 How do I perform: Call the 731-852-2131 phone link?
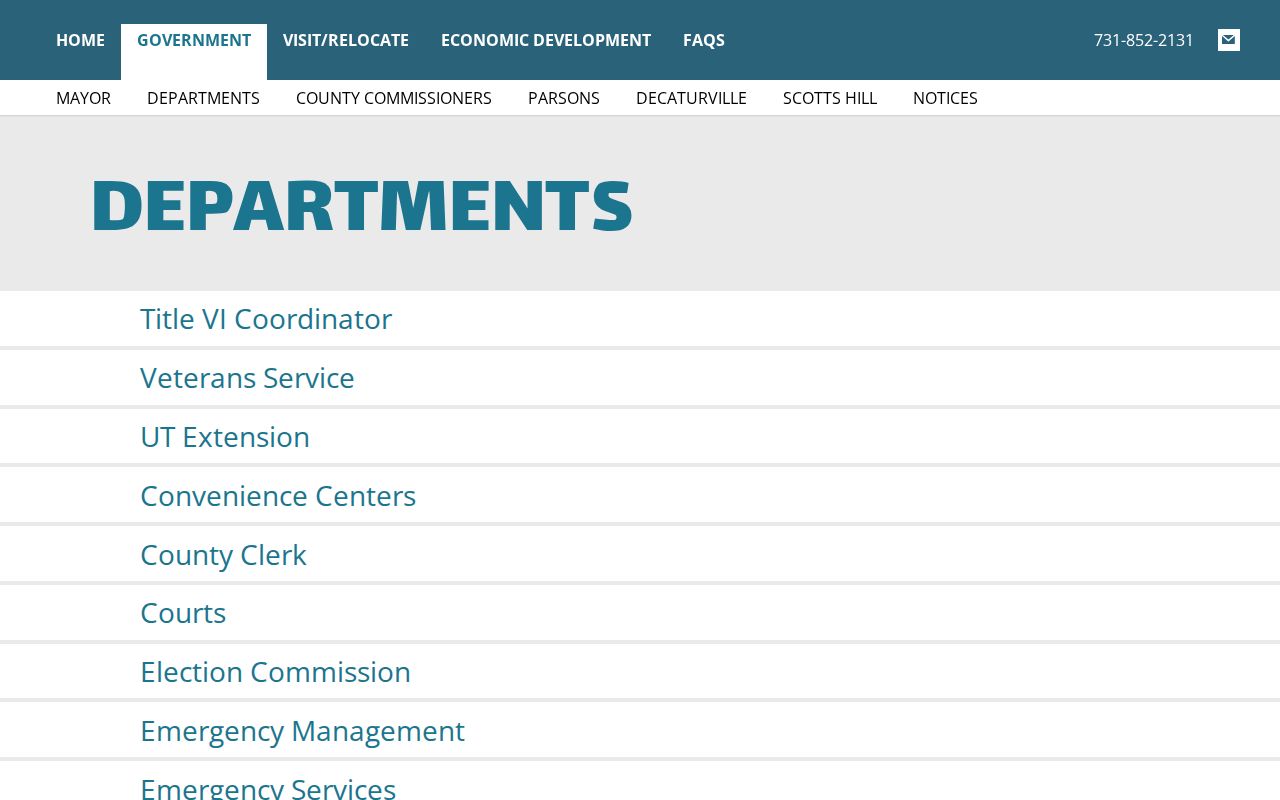coord(1144,40)
